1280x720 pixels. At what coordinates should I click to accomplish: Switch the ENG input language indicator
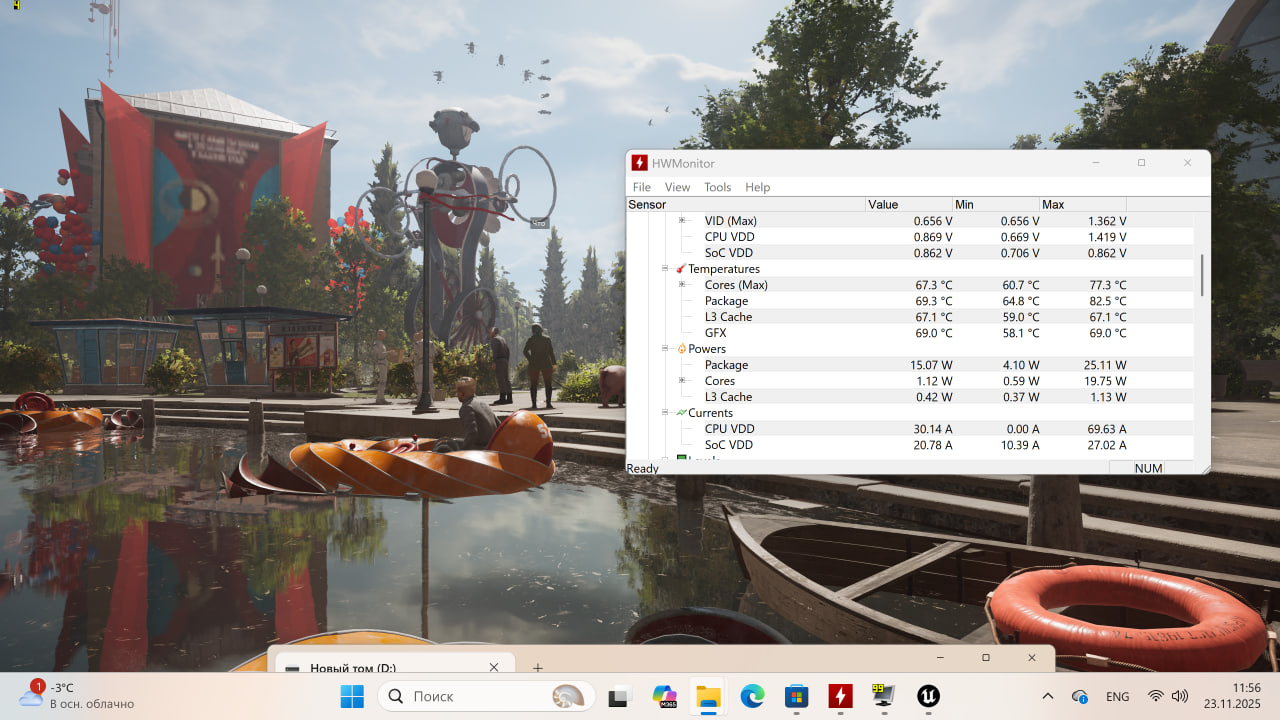tap(1117, 696)
